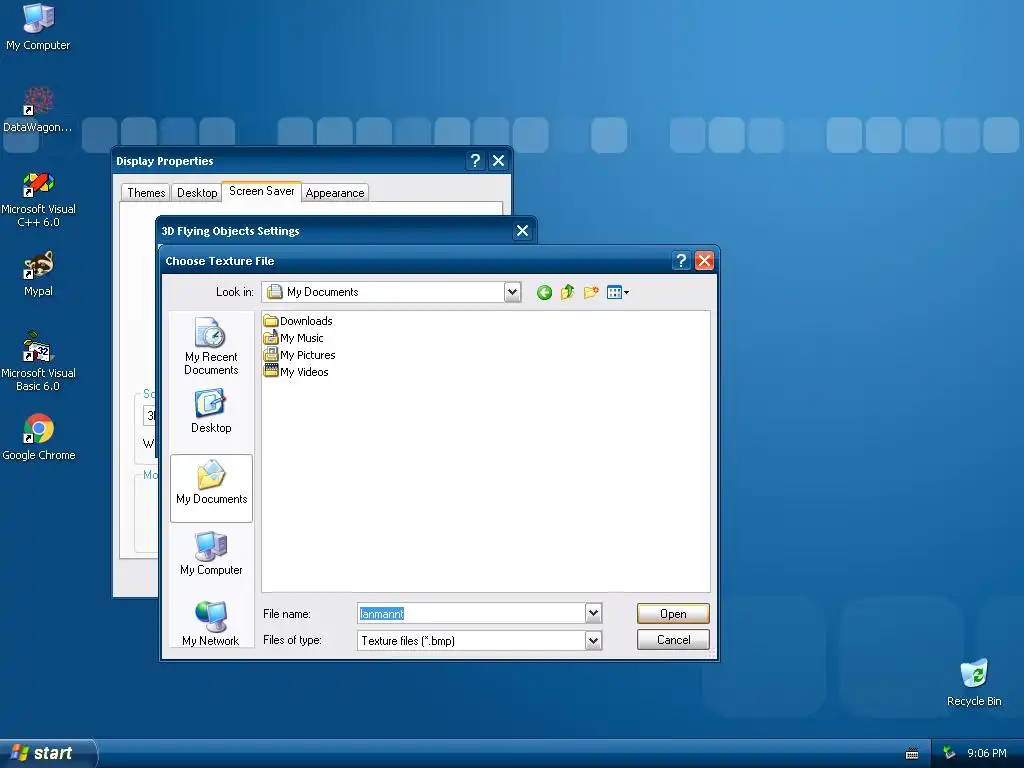Go back using the green arrow icon
1024x768 pixels.
544,293
